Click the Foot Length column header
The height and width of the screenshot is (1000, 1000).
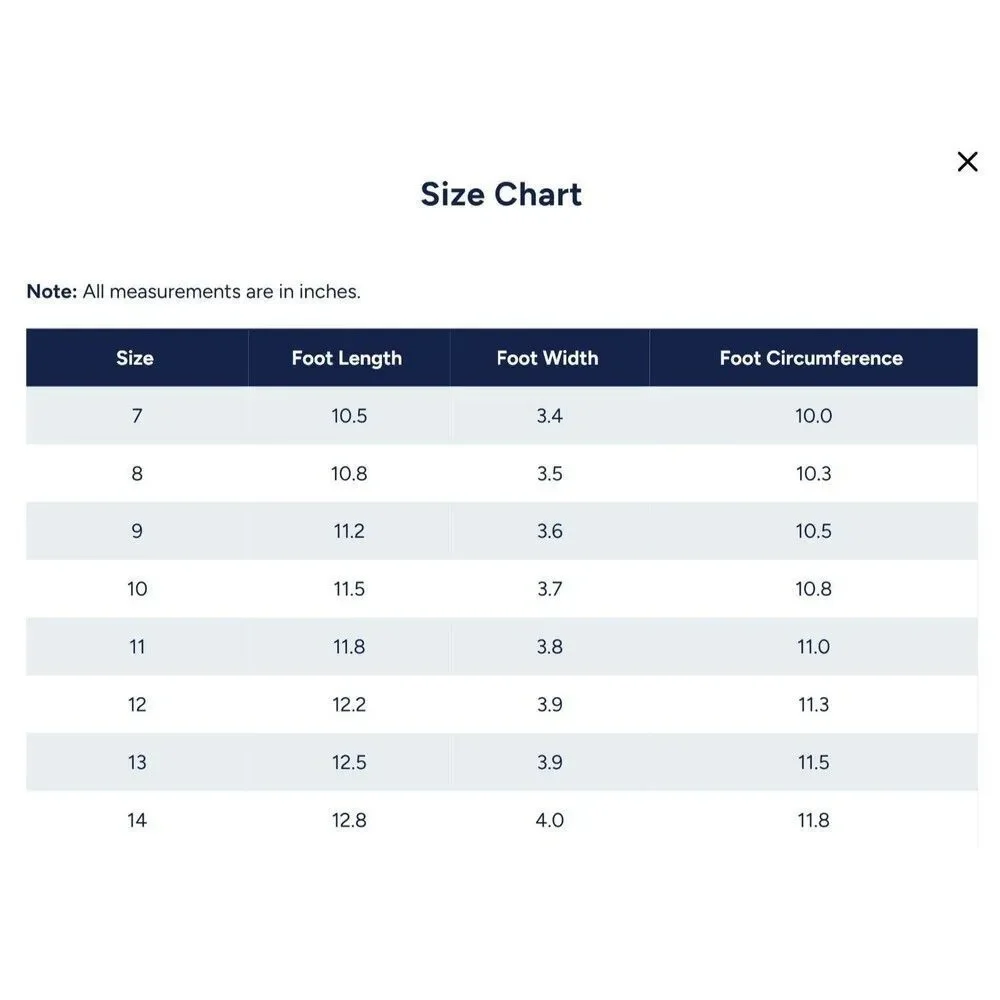point(348,357)
